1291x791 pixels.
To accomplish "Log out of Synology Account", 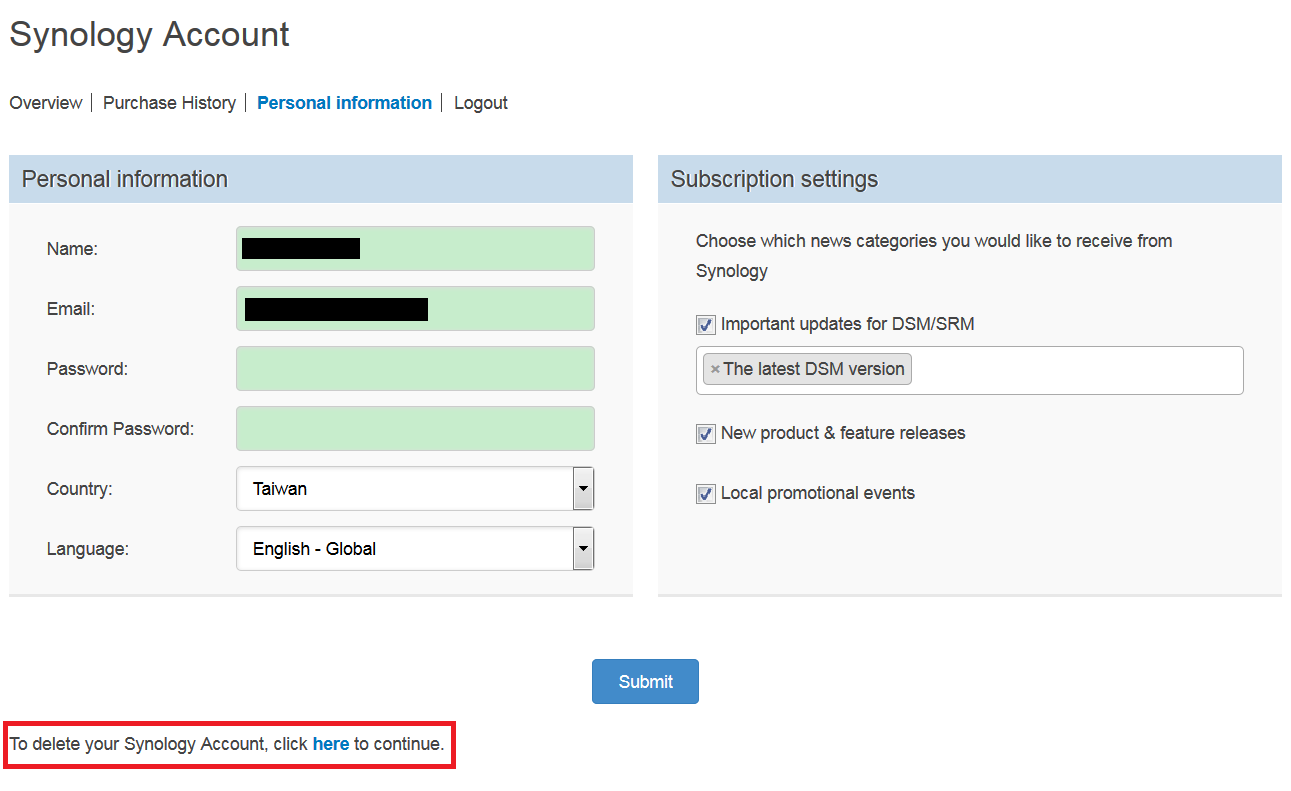I will 481,103.
